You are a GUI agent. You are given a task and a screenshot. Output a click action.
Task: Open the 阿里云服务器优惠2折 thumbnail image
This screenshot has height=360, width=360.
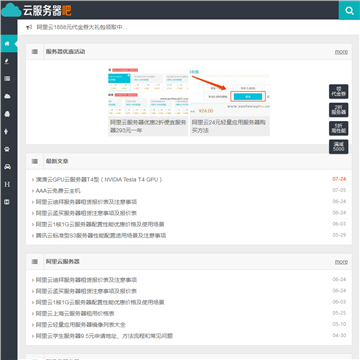point(148,92)
